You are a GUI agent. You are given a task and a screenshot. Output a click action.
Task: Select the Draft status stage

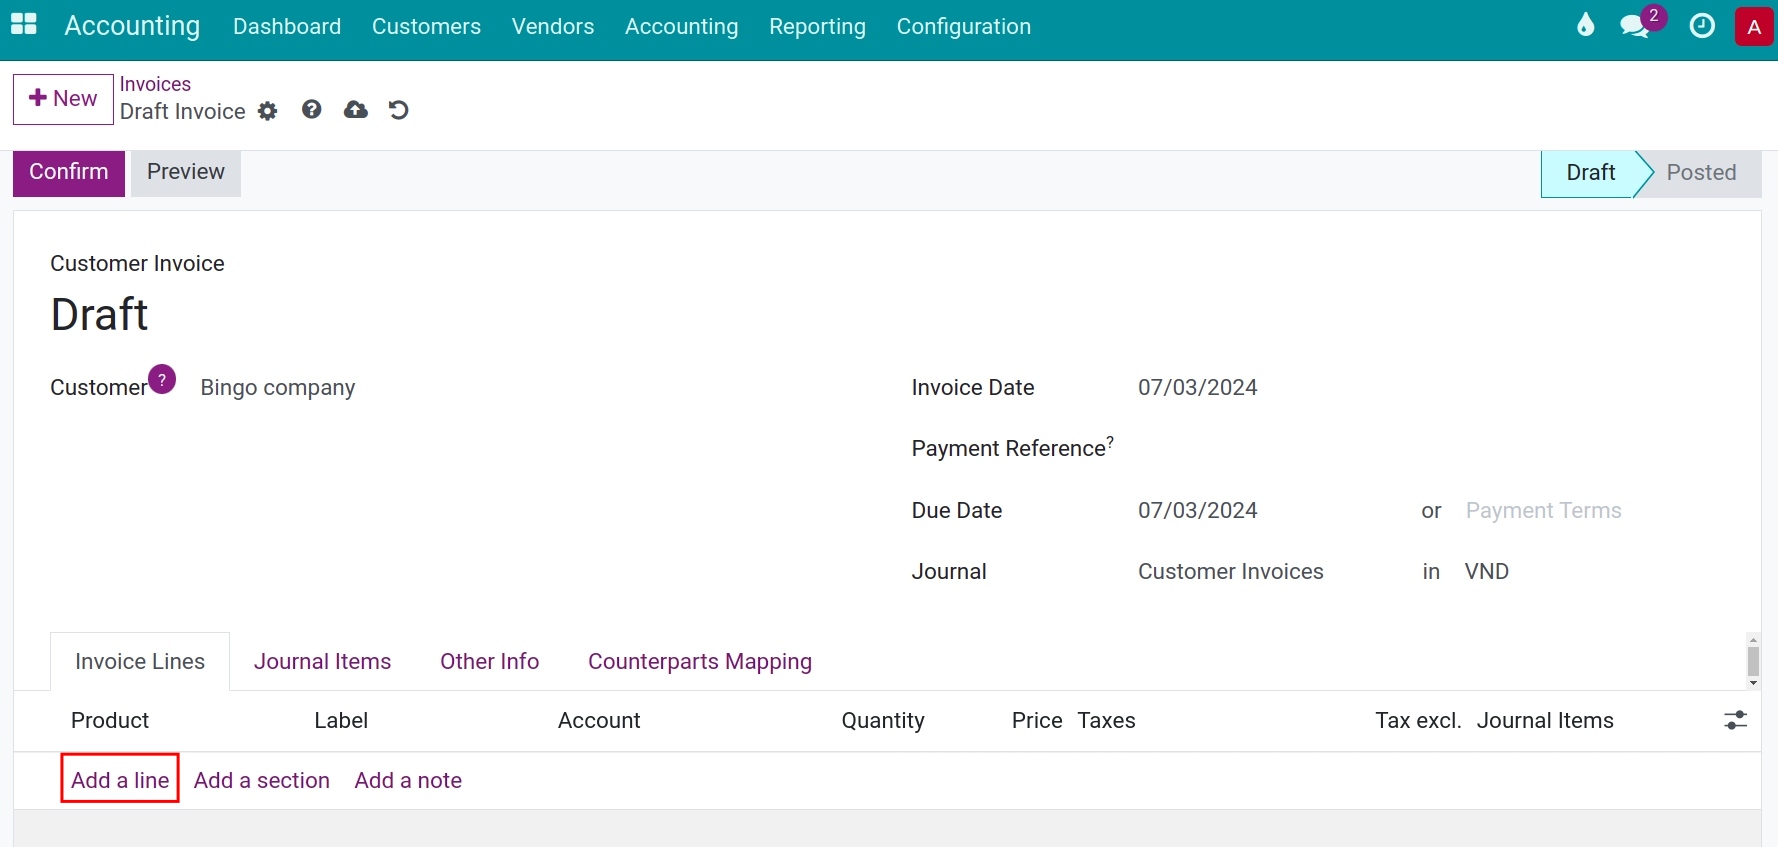(x=1590, y=173)
